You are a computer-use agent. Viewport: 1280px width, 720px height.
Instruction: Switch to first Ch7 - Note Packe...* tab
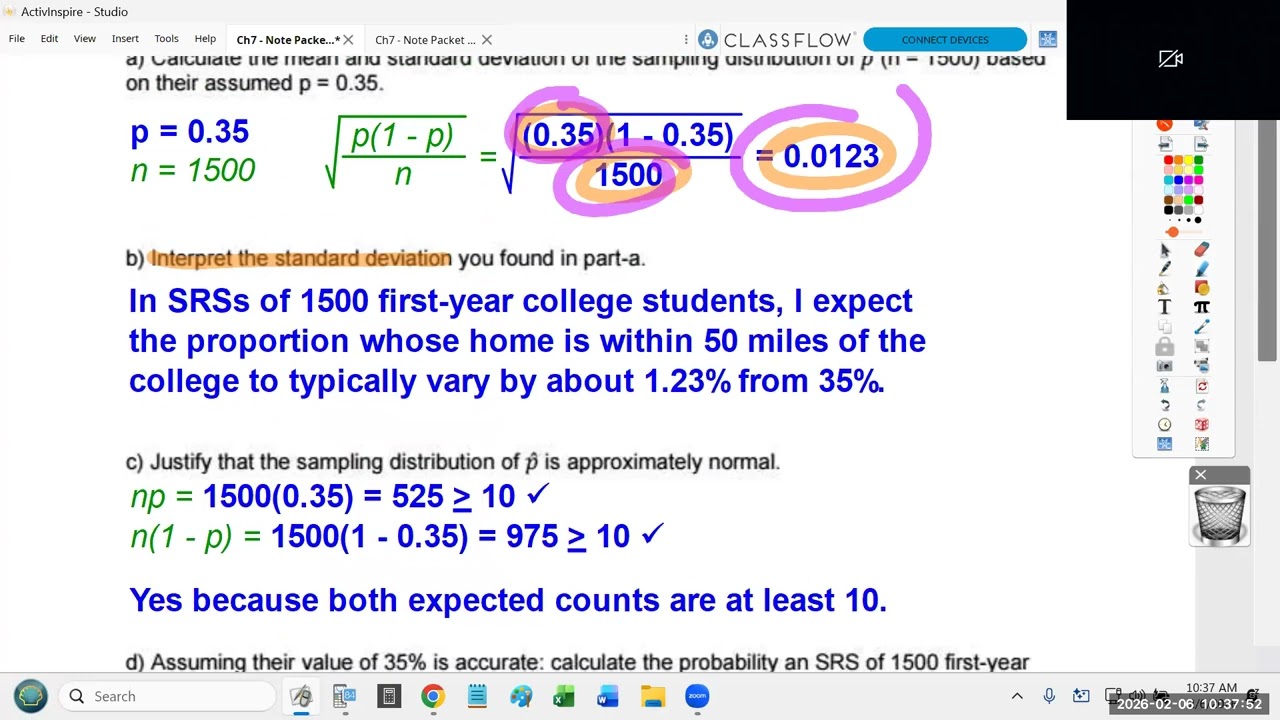click(x=286, y=40)
